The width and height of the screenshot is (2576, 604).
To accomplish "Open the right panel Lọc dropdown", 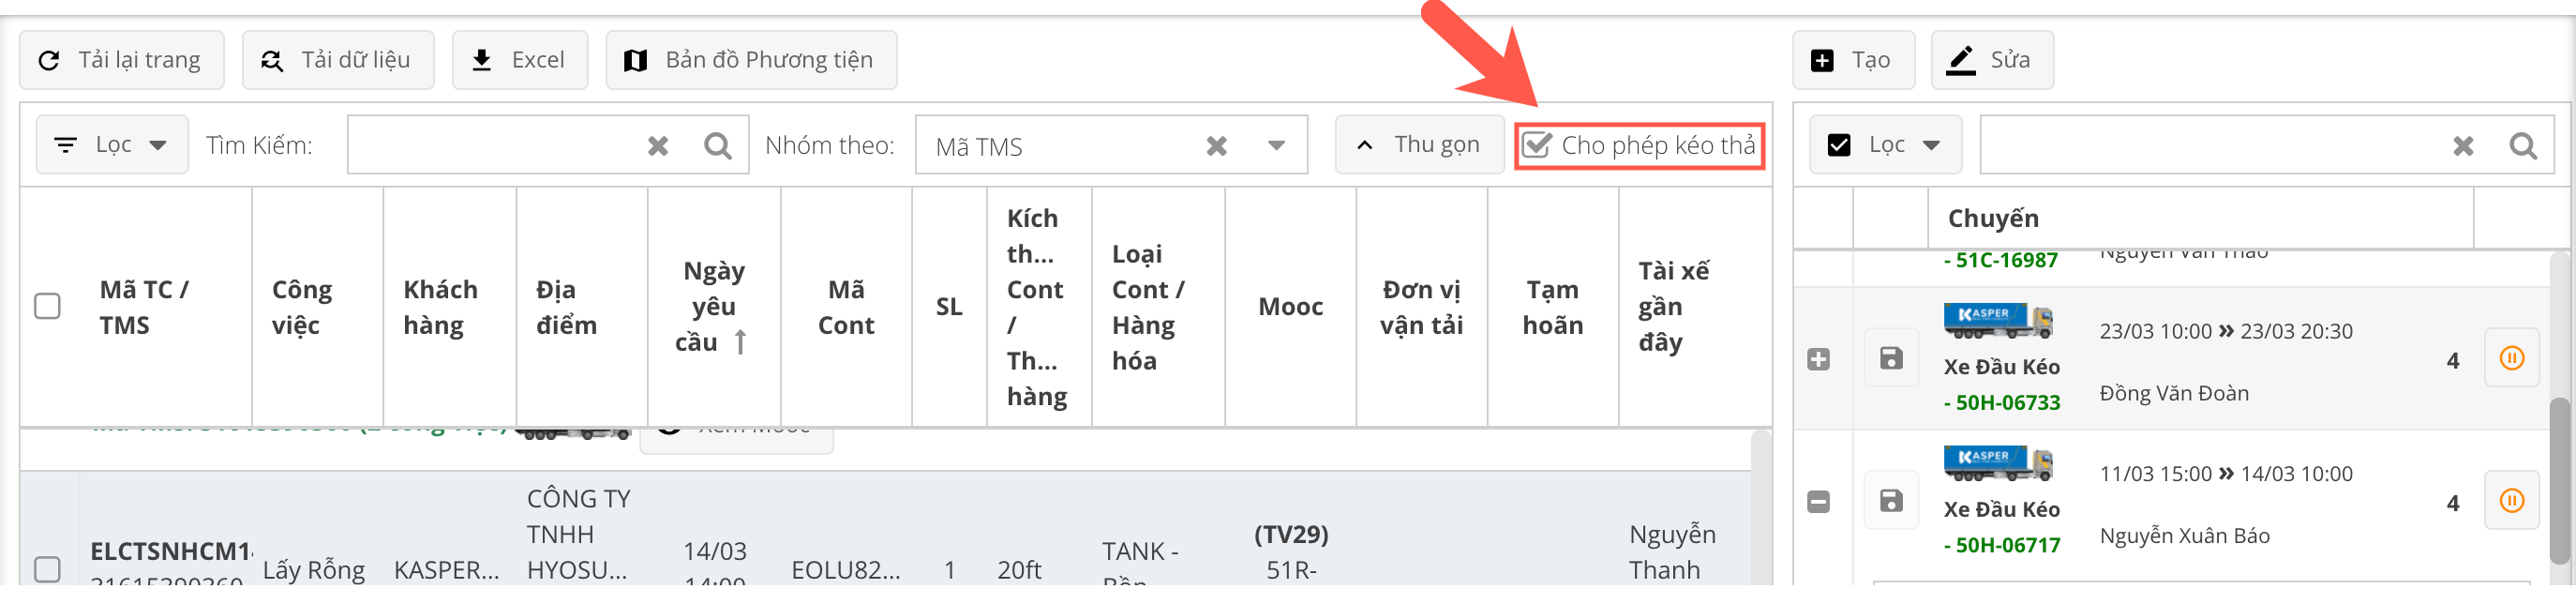I will [1885, 145].
